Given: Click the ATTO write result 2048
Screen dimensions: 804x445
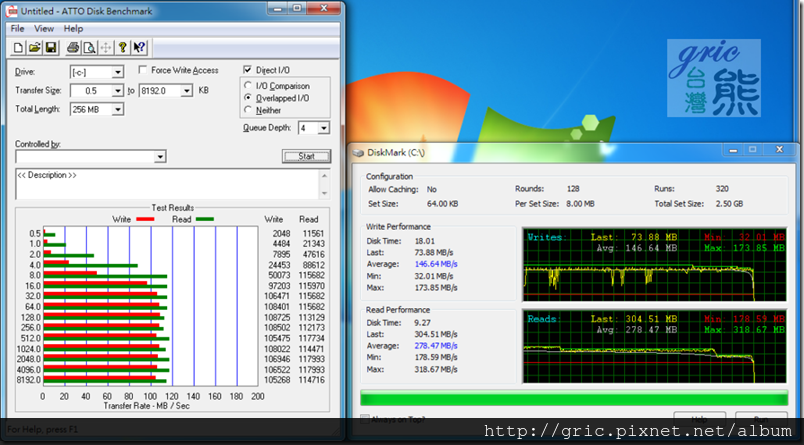Looking at the screenshot, I should point(282,233).
